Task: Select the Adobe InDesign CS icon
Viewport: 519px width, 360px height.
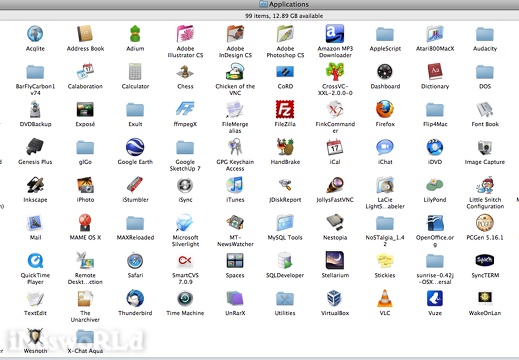Action: tap(235, 34)
